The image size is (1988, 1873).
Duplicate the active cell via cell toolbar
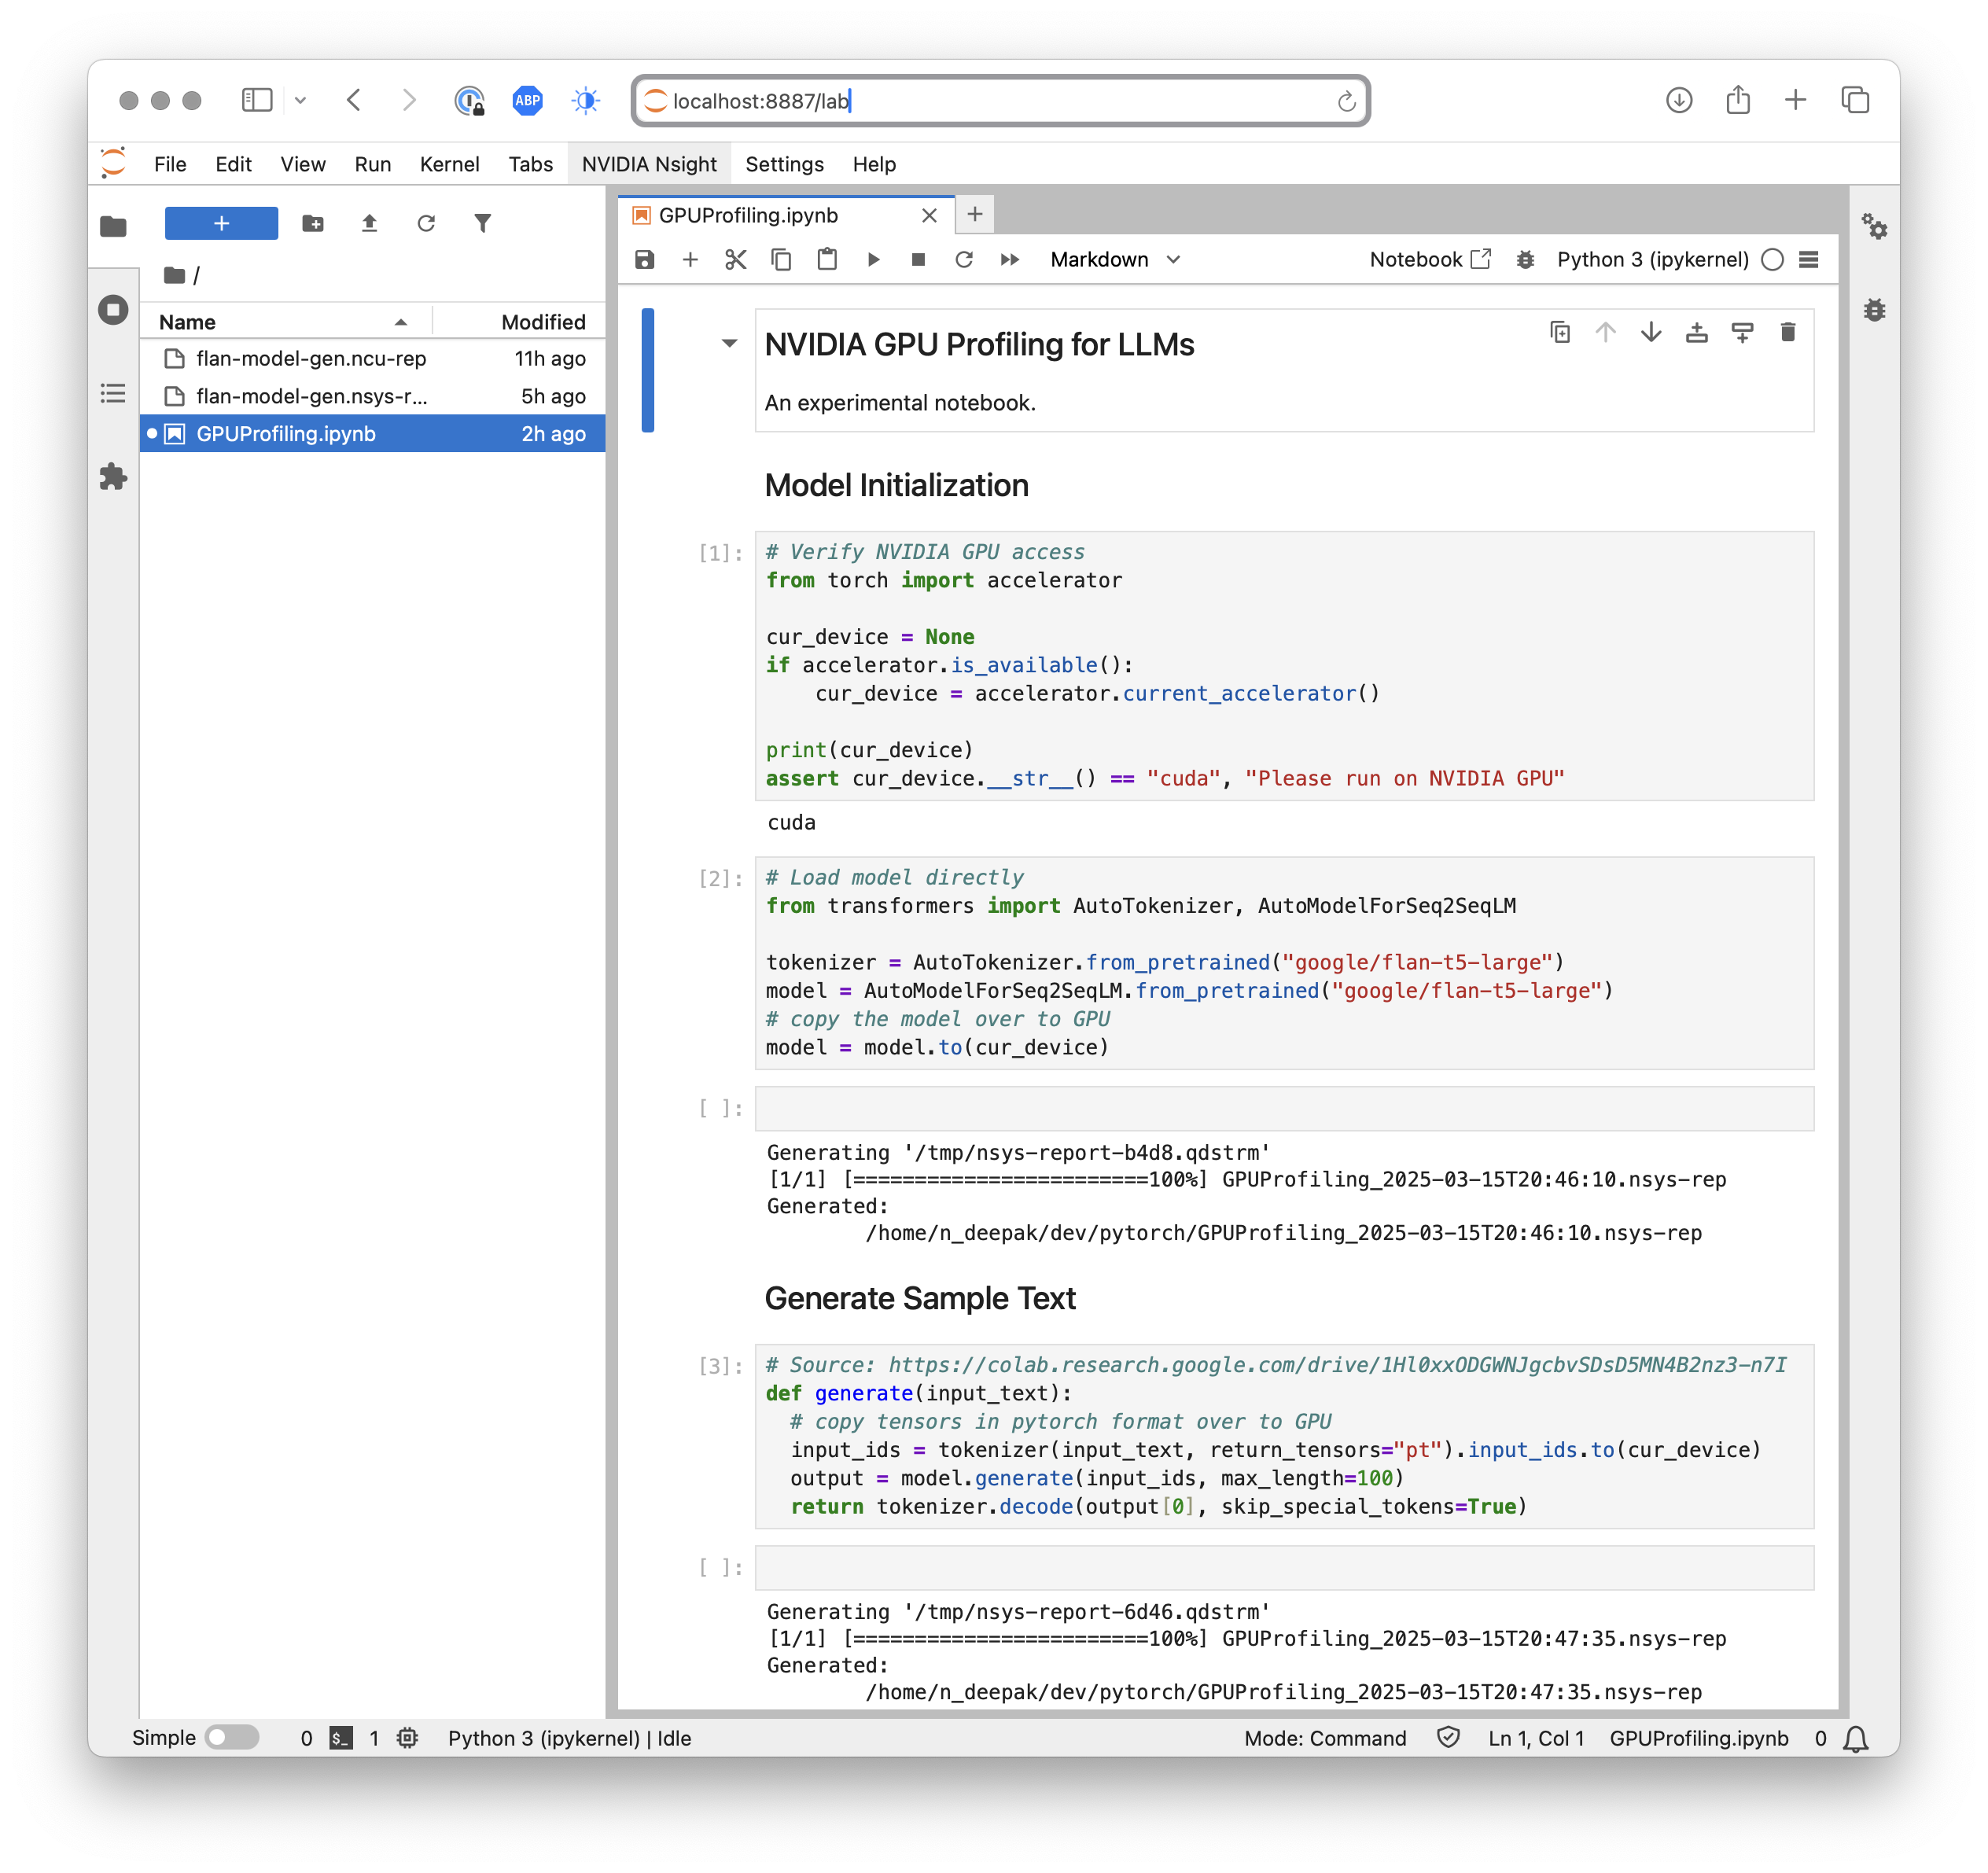coord(1560,332)
